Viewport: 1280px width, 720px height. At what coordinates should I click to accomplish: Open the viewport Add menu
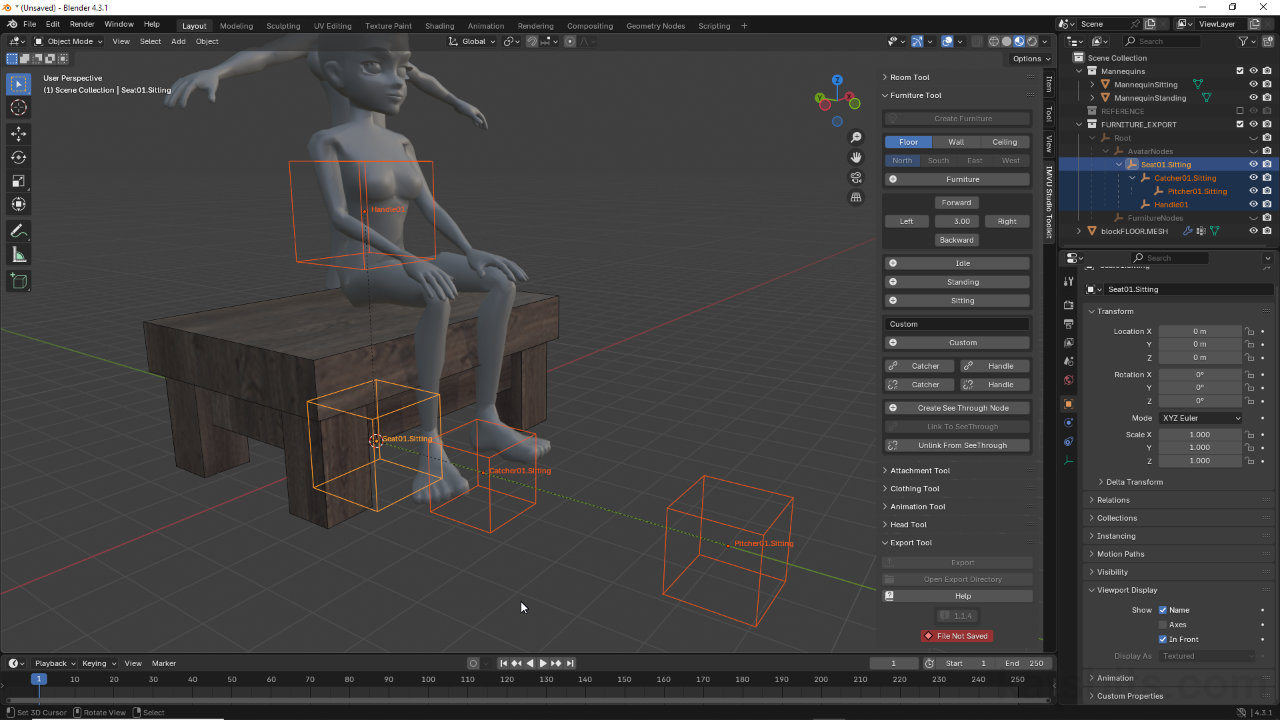(x=178, y=41)
